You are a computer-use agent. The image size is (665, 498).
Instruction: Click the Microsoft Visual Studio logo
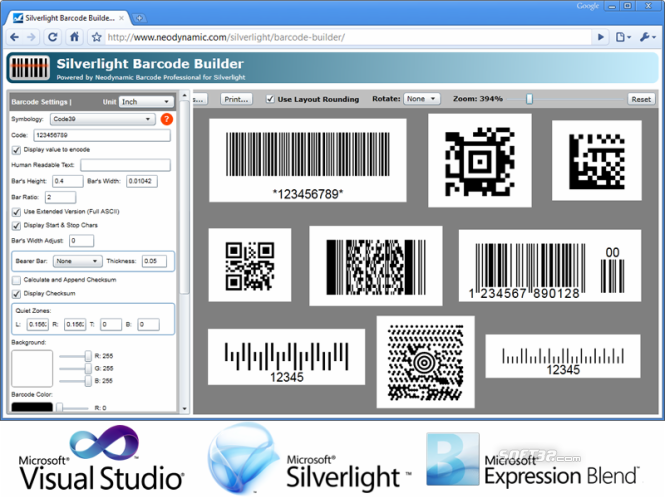tap(101, 459)
